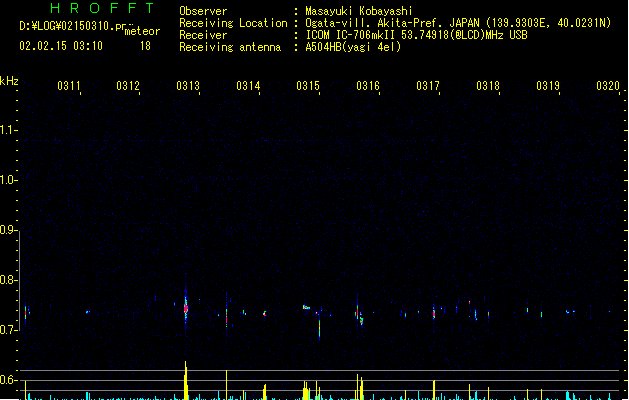Click the 0.8 kHz axis label

pos(8,280)
